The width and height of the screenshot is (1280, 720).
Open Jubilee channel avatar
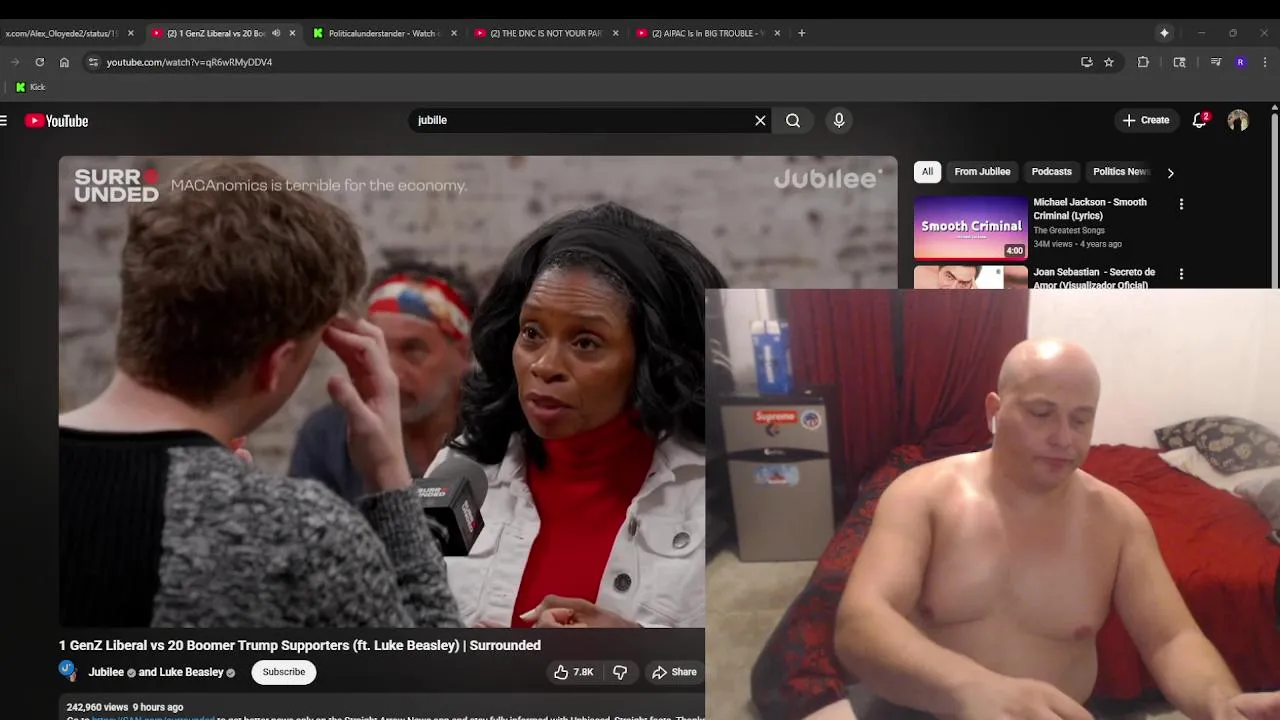[x=68, y=671]
